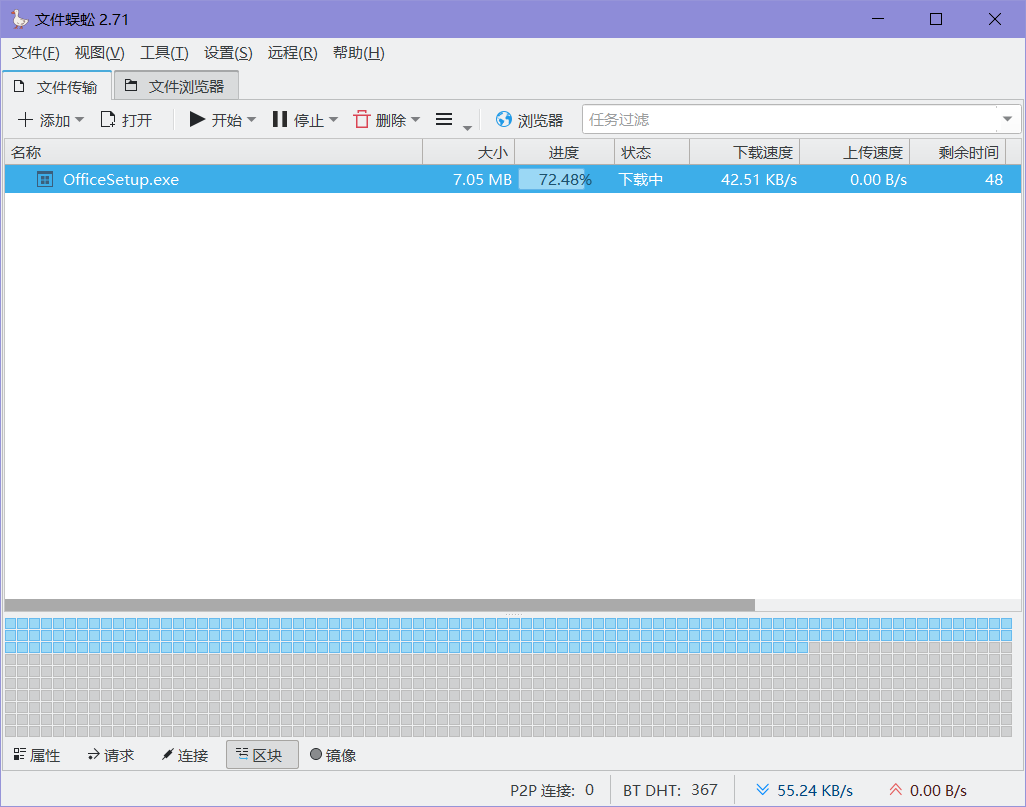Click the 打开 file icon
Image resolution: width=1026 pixels, height=807 pixels.
pos(108,120)
